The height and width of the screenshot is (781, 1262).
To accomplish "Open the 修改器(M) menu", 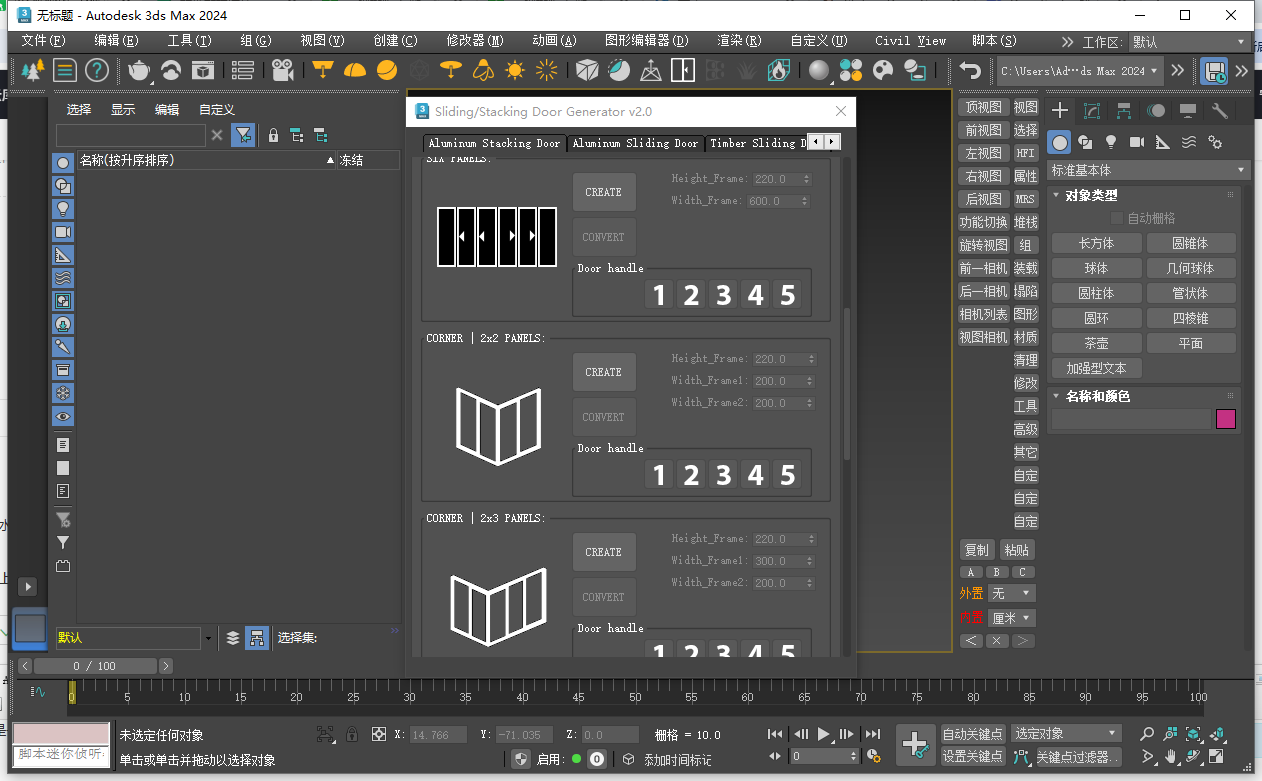I will tap(474, 41).
